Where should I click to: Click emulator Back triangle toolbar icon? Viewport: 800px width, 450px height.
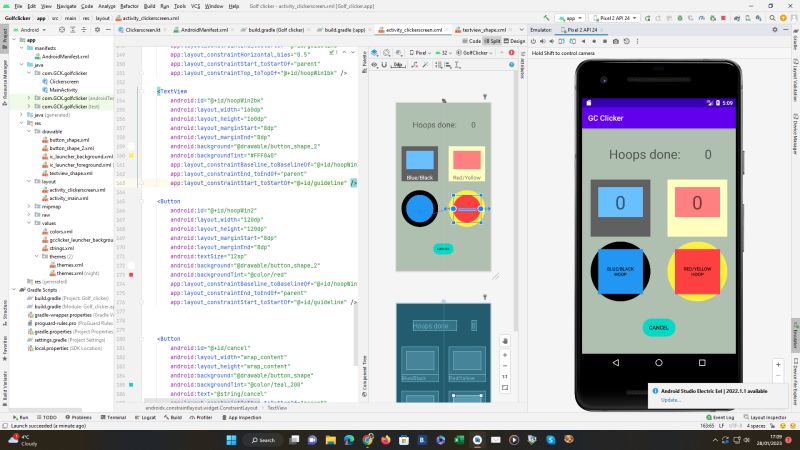(x=583, y=41)
